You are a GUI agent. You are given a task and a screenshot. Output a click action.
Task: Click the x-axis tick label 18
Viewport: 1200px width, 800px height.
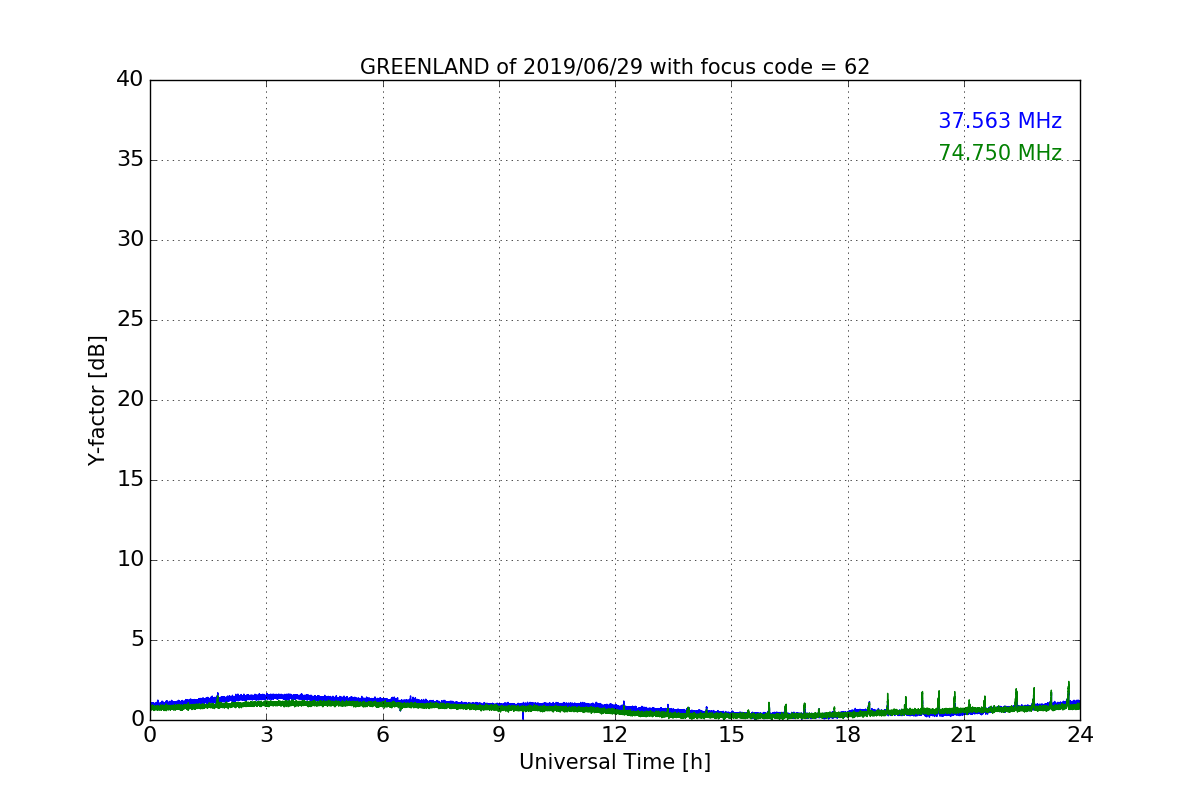(x=848, y=735)
